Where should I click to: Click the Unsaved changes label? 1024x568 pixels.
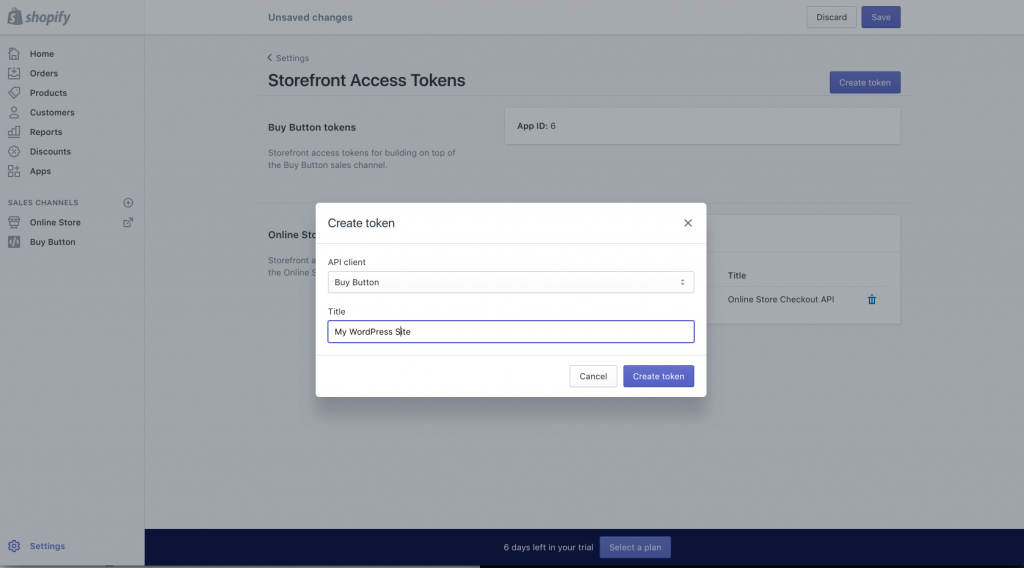310,18
